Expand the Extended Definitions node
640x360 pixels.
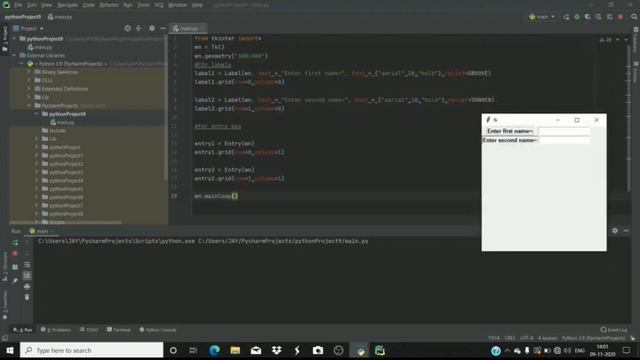29,89
